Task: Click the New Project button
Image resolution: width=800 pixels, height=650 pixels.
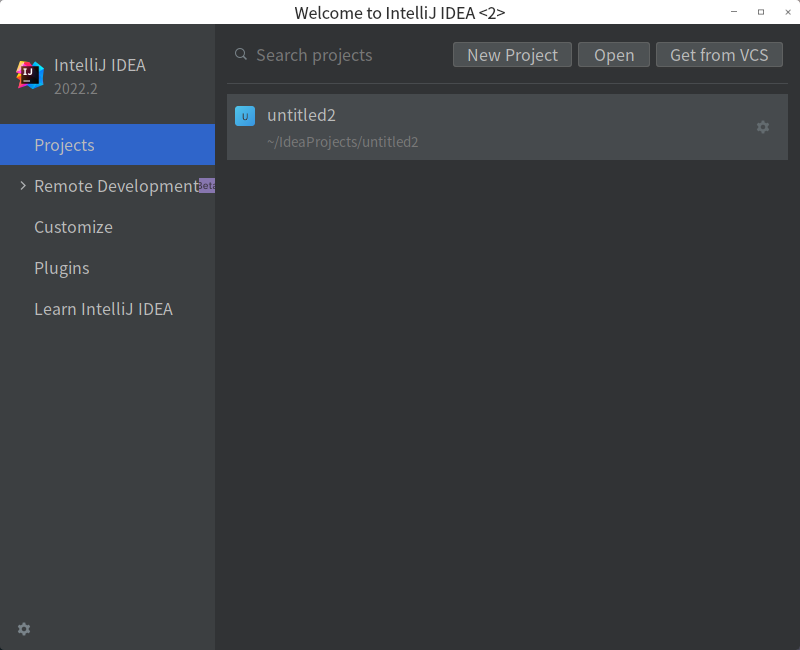Action: coord(512,55)
